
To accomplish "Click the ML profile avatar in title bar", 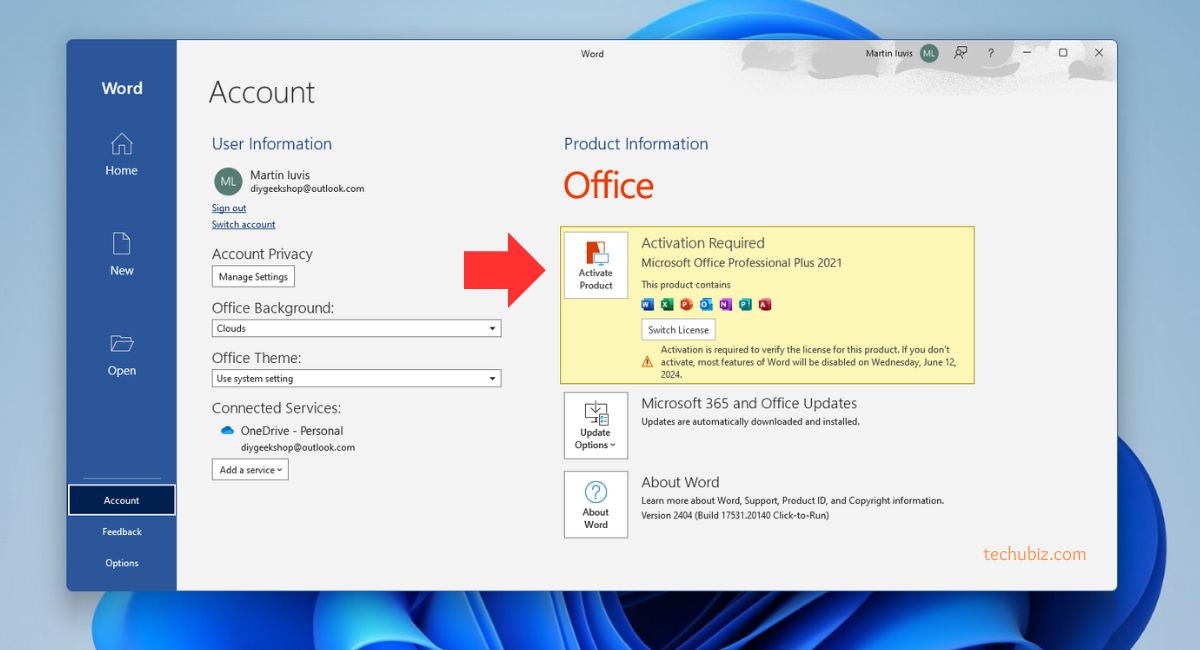I will pyautogui.click(x=929, y=54).
